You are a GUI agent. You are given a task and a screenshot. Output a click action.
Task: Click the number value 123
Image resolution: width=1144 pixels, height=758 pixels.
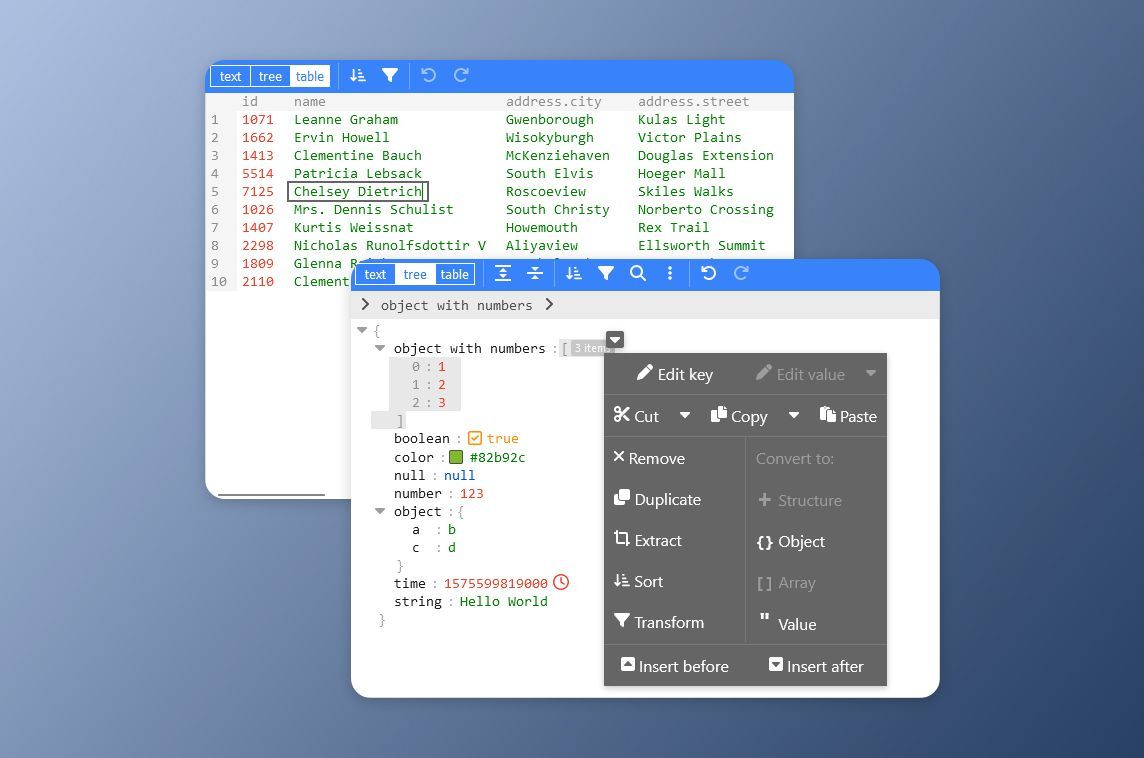(471, 493)
